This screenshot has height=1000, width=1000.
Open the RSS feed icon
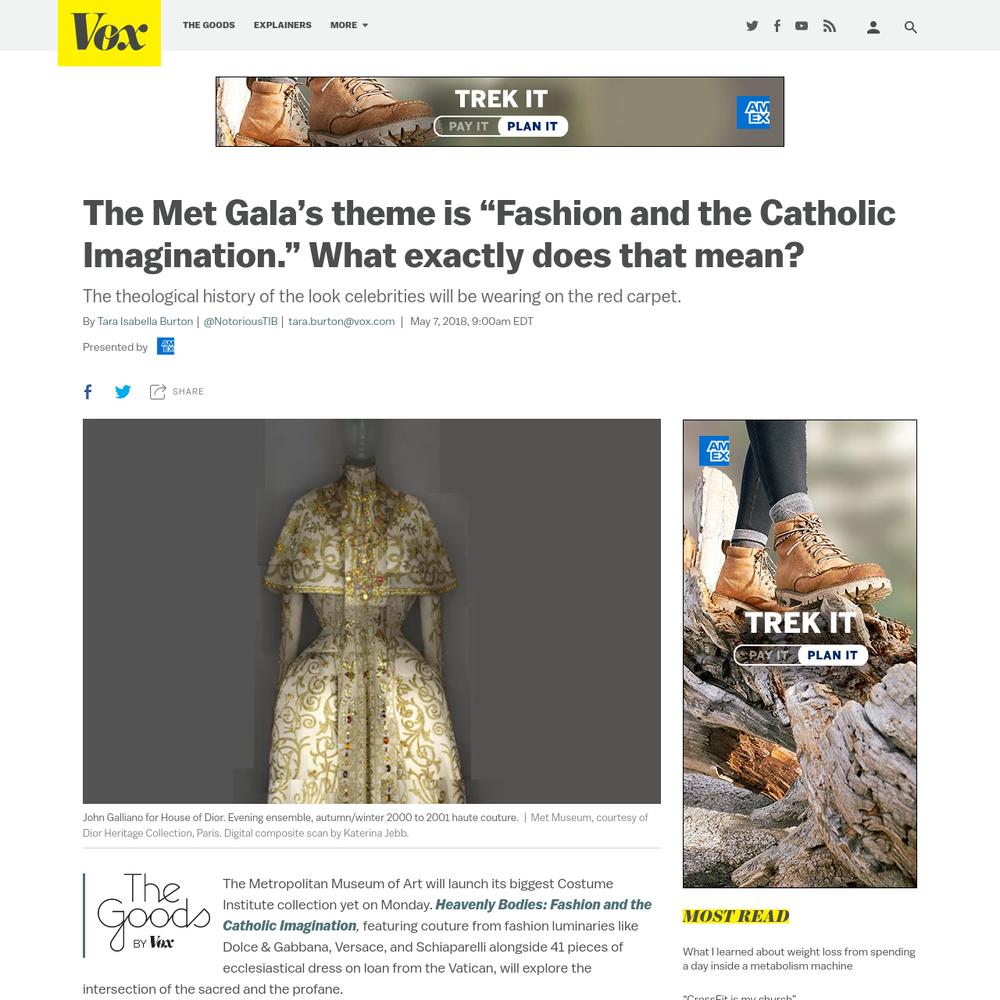(829, 26)
